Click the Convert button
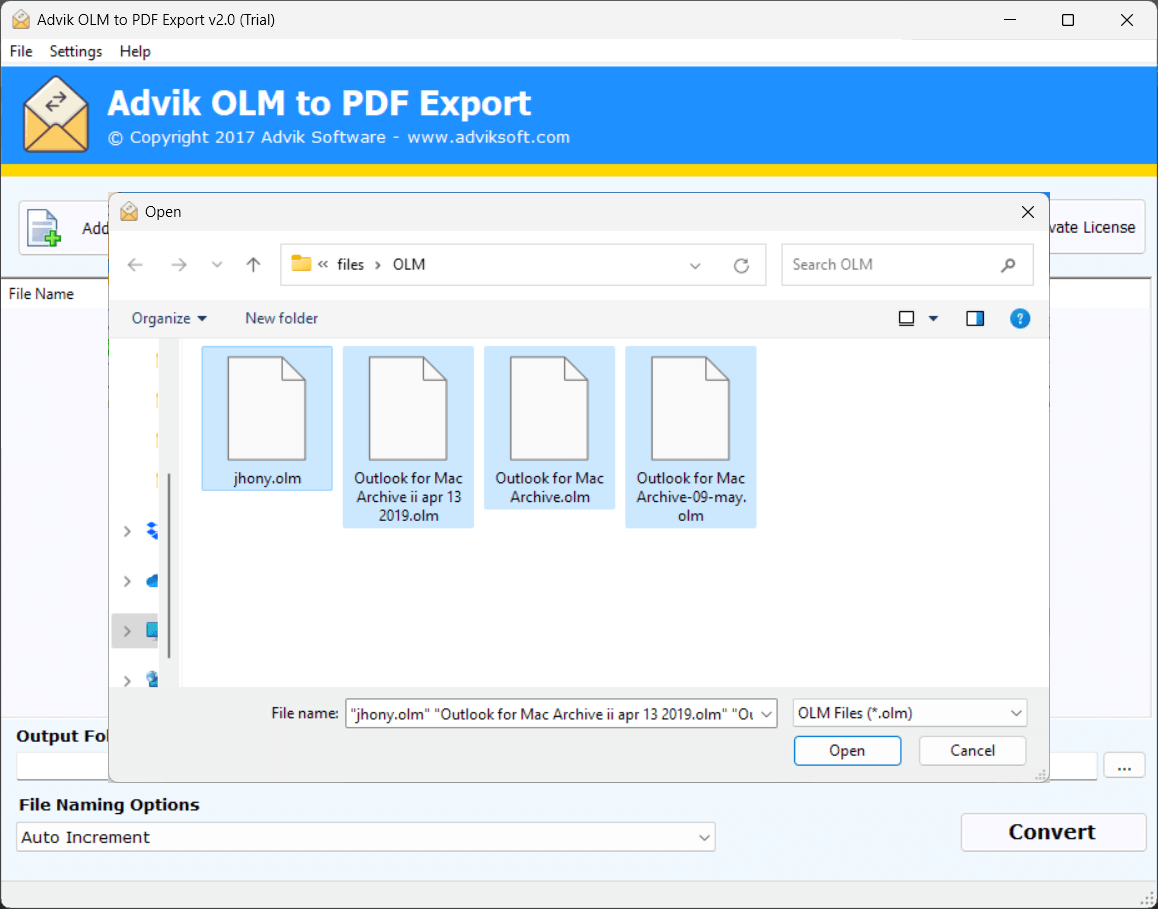This screenshot has width=1158, height=909. (x=1052, y=832)
